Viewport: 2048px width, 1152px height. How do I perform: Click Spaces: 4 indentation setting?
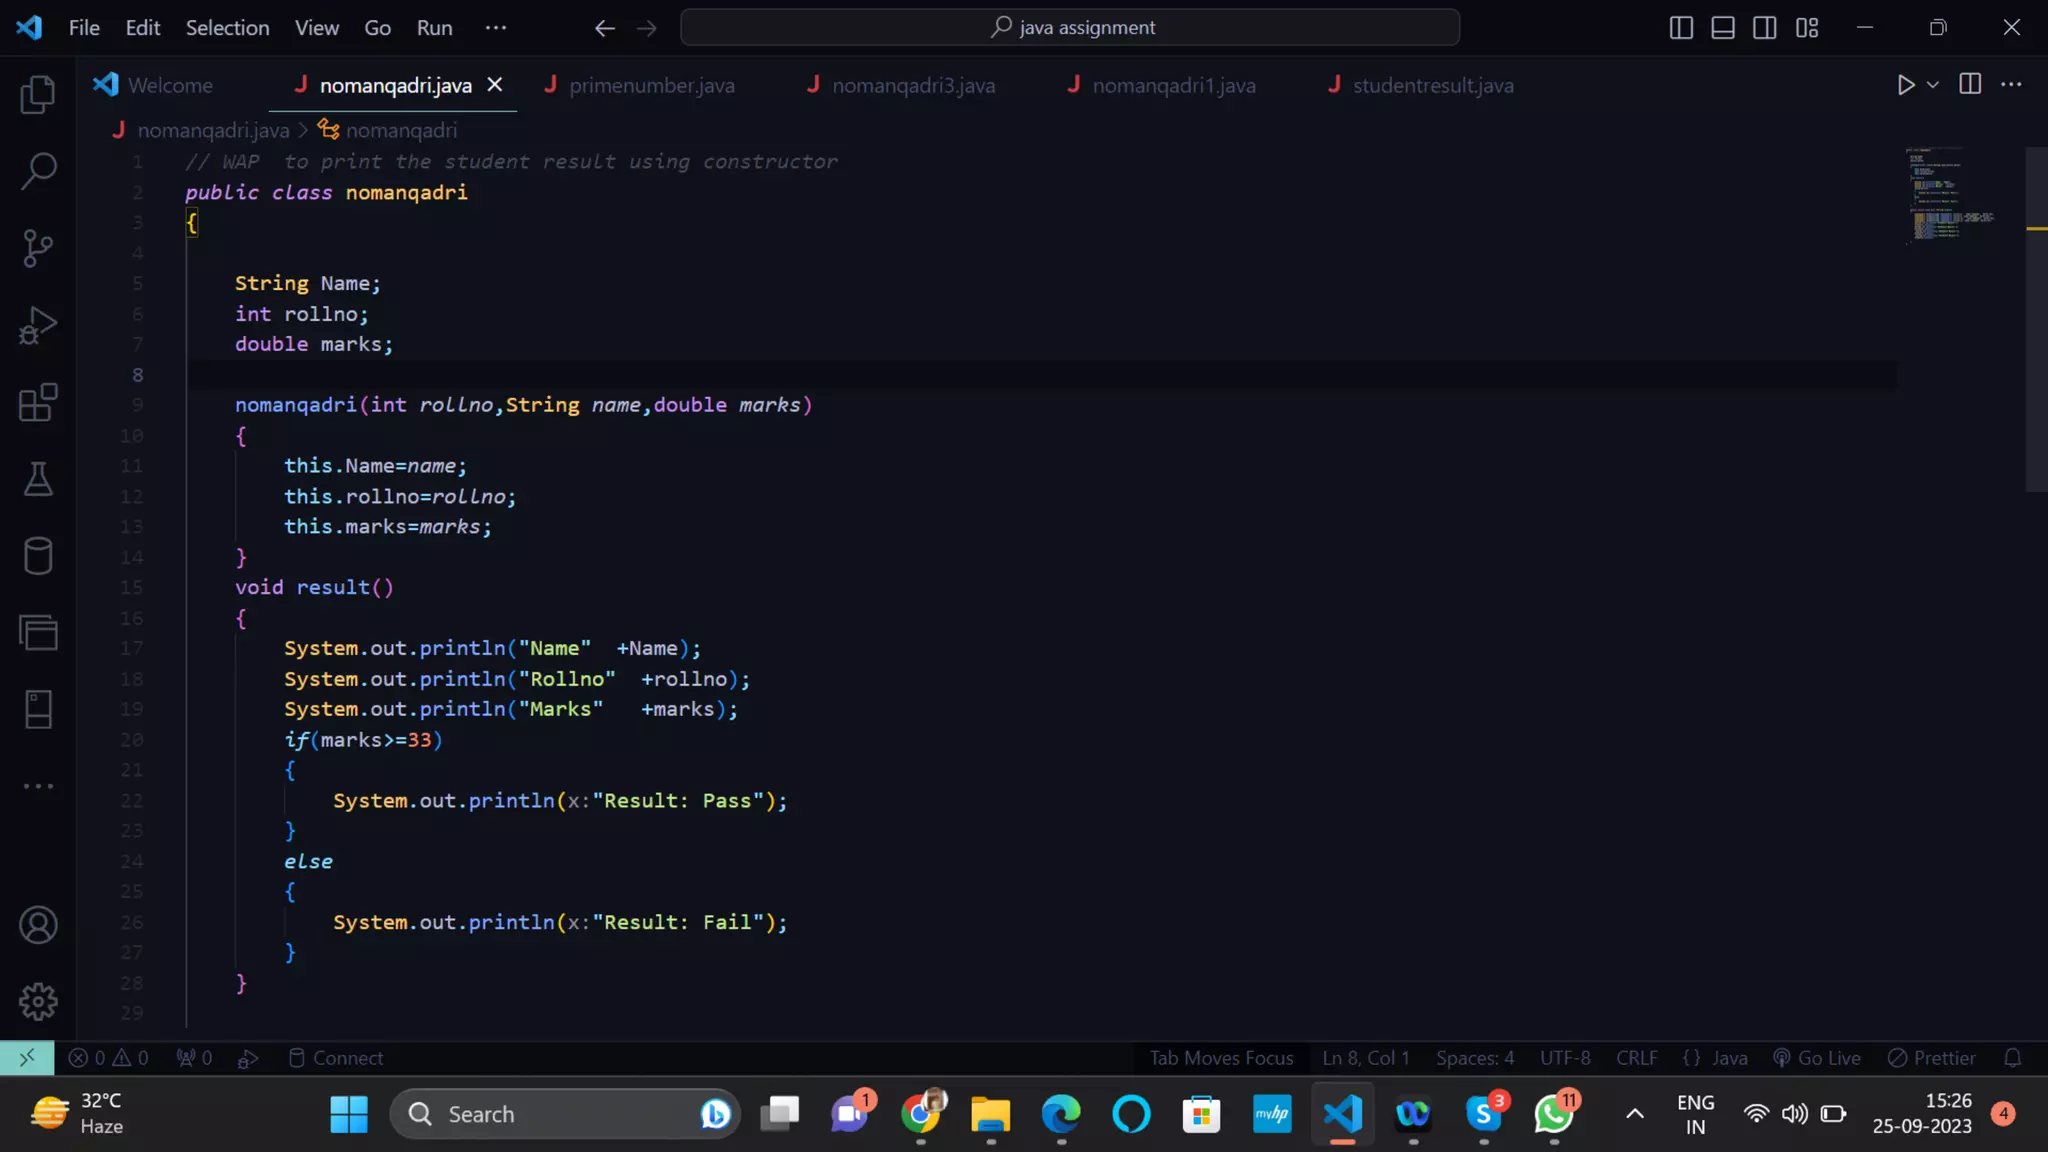point(1474,1058)
